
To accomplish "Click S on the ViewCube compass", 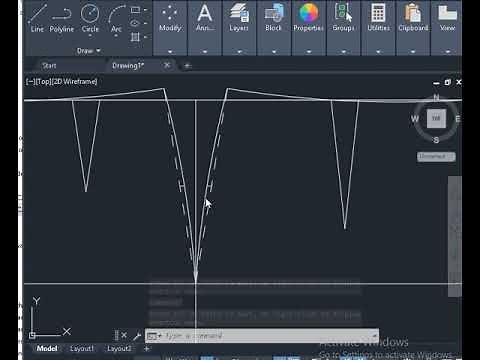I will [x=436, y=140].
